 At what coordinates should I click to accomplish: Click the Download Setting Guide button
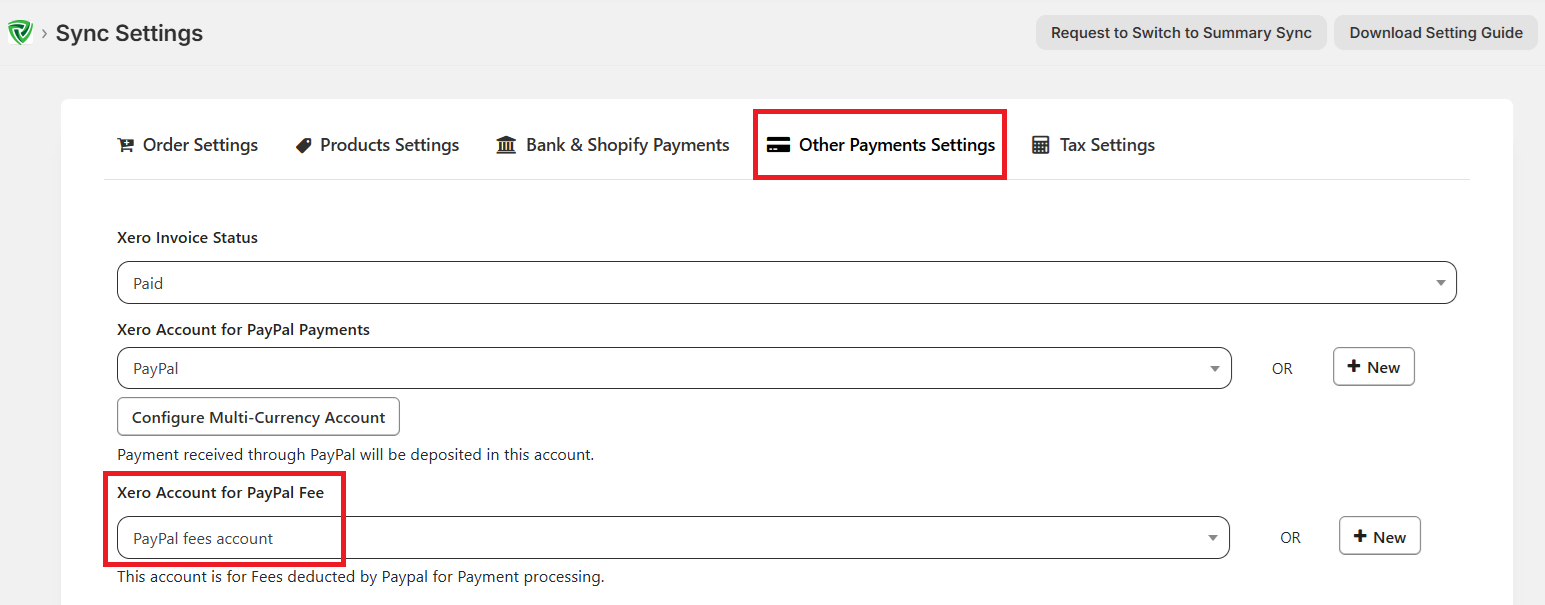(1435, 32)
